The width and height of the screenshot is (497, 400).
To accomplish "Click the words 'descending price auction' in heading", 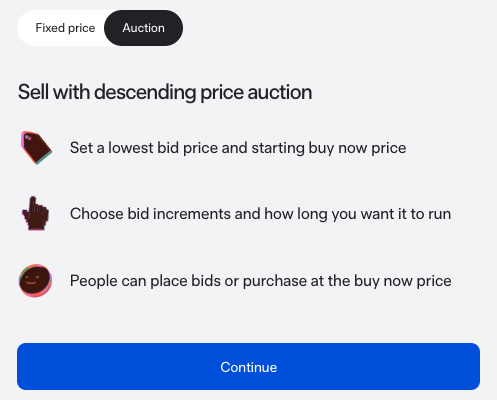I will point(203,92).
